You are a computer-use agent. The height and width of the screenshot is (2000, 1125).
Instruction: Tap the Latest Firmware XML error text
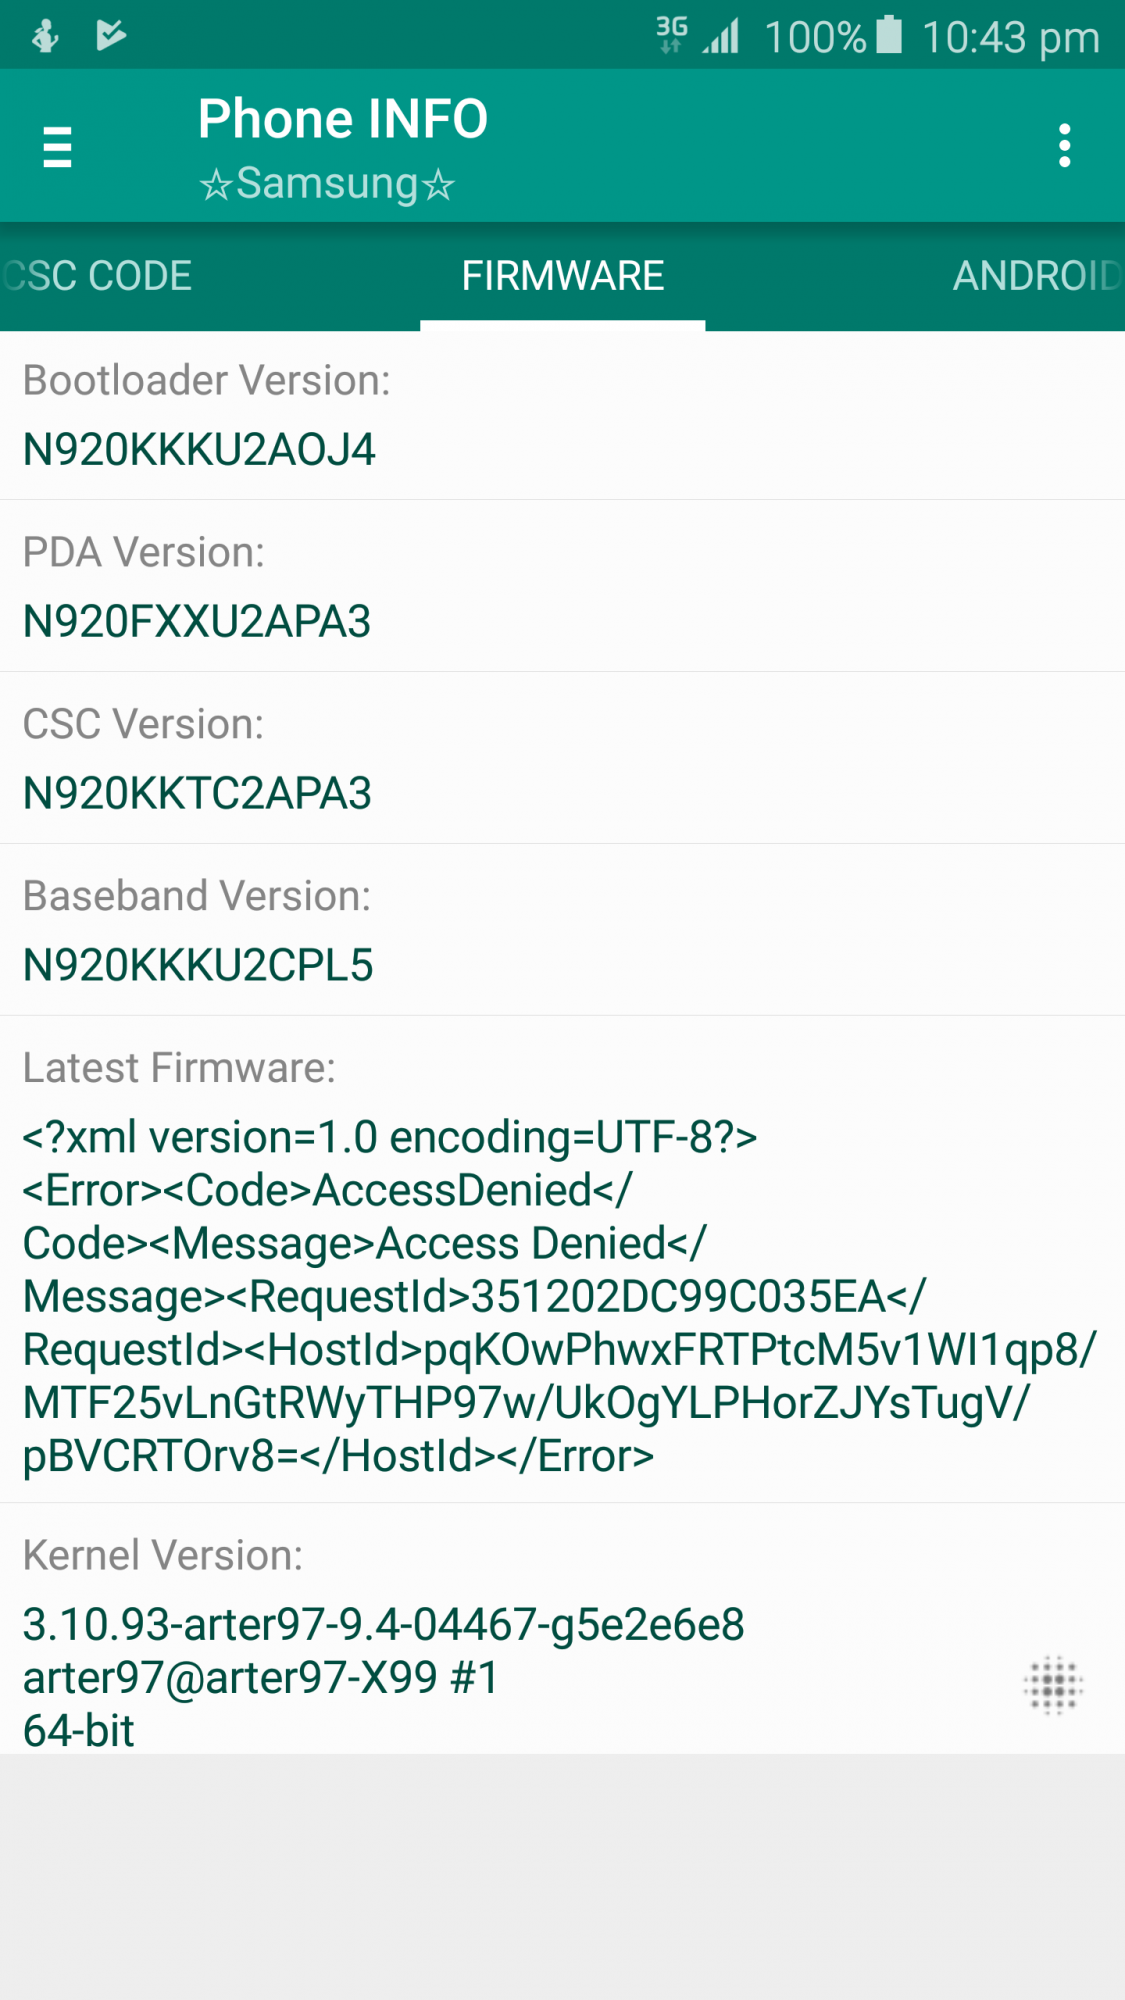[560, 1297]
